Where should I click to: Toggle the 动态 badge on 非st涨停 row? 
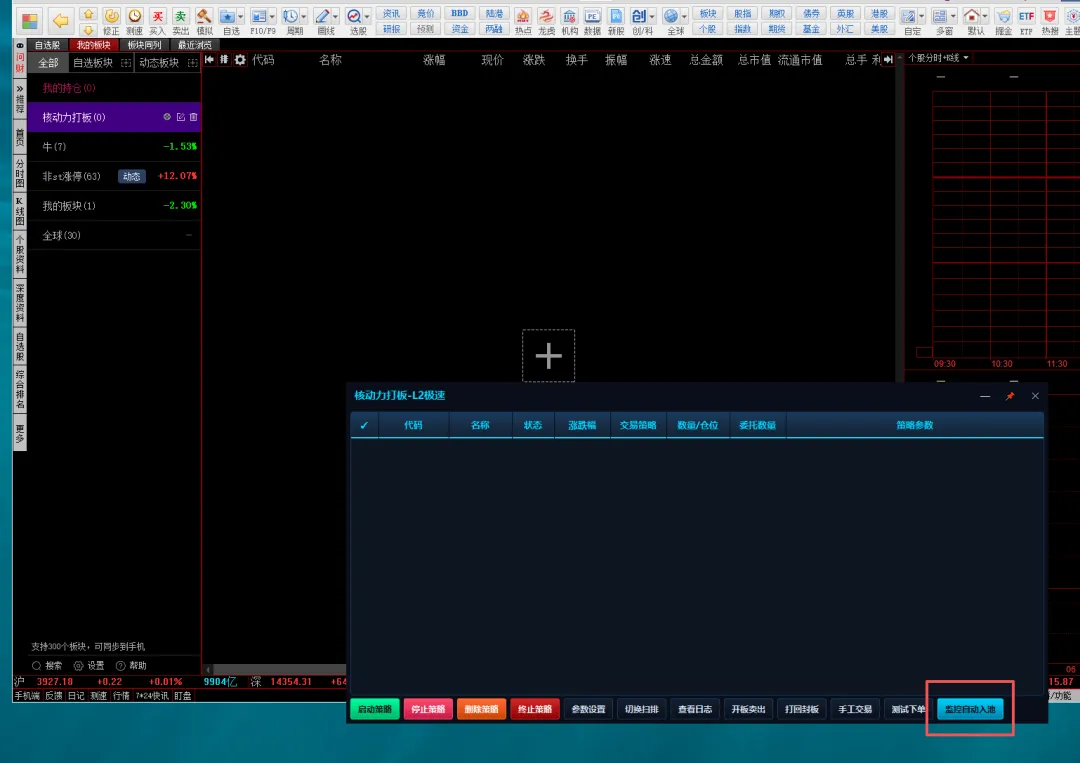tap(132, 176)
